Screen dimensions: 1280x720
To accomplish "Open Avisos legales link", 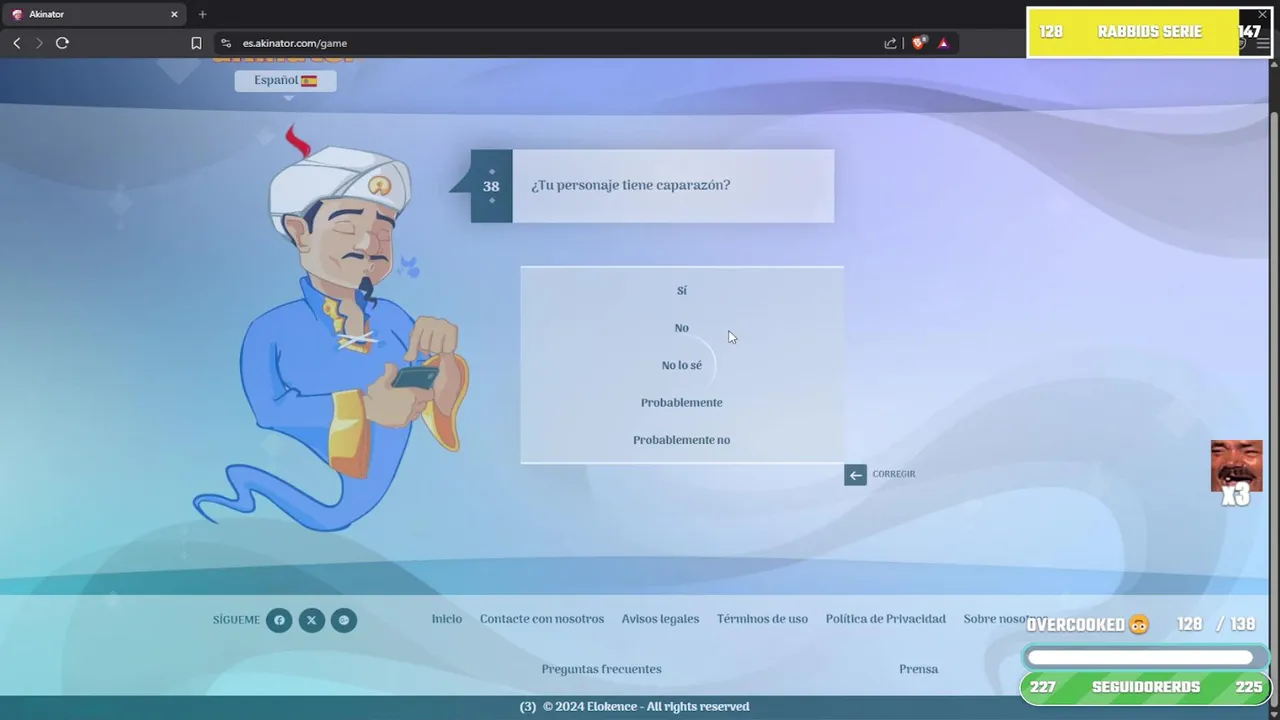I will click(x=660, y=619).
